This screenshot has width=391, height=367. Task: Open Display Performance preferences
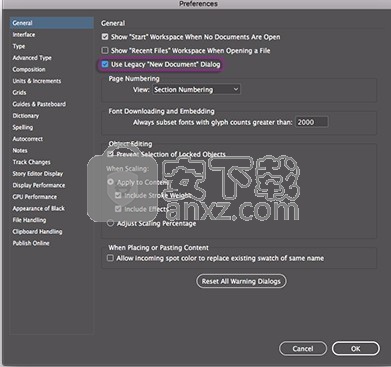(x=39, y=185)
